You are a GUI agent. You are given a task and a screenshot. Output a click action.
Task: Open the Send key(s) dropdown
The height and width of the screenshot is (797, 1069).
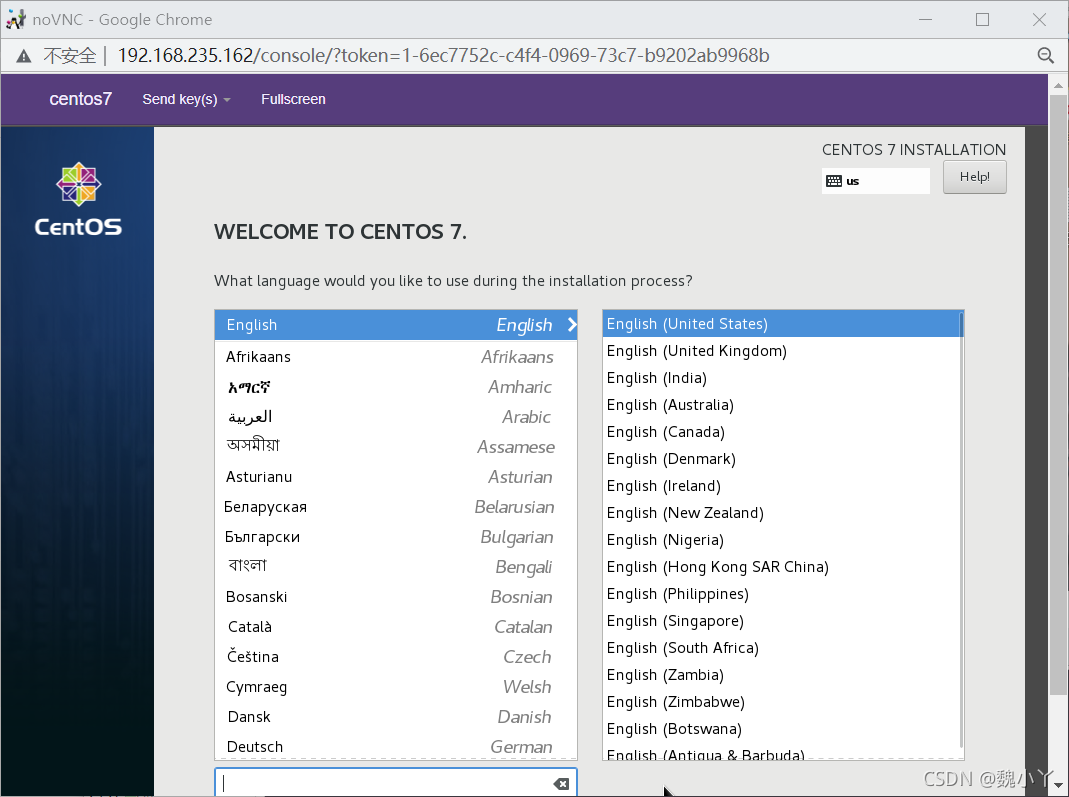click(186, 100)
